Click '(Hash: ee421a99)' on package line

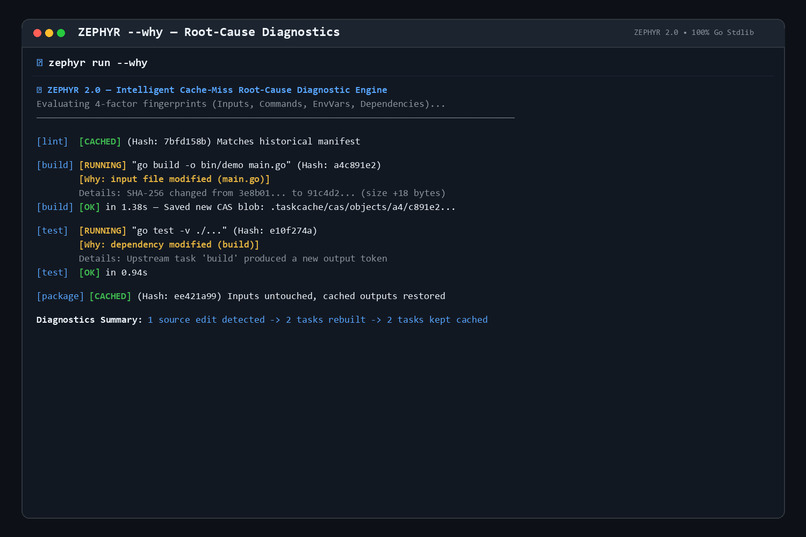179,295
